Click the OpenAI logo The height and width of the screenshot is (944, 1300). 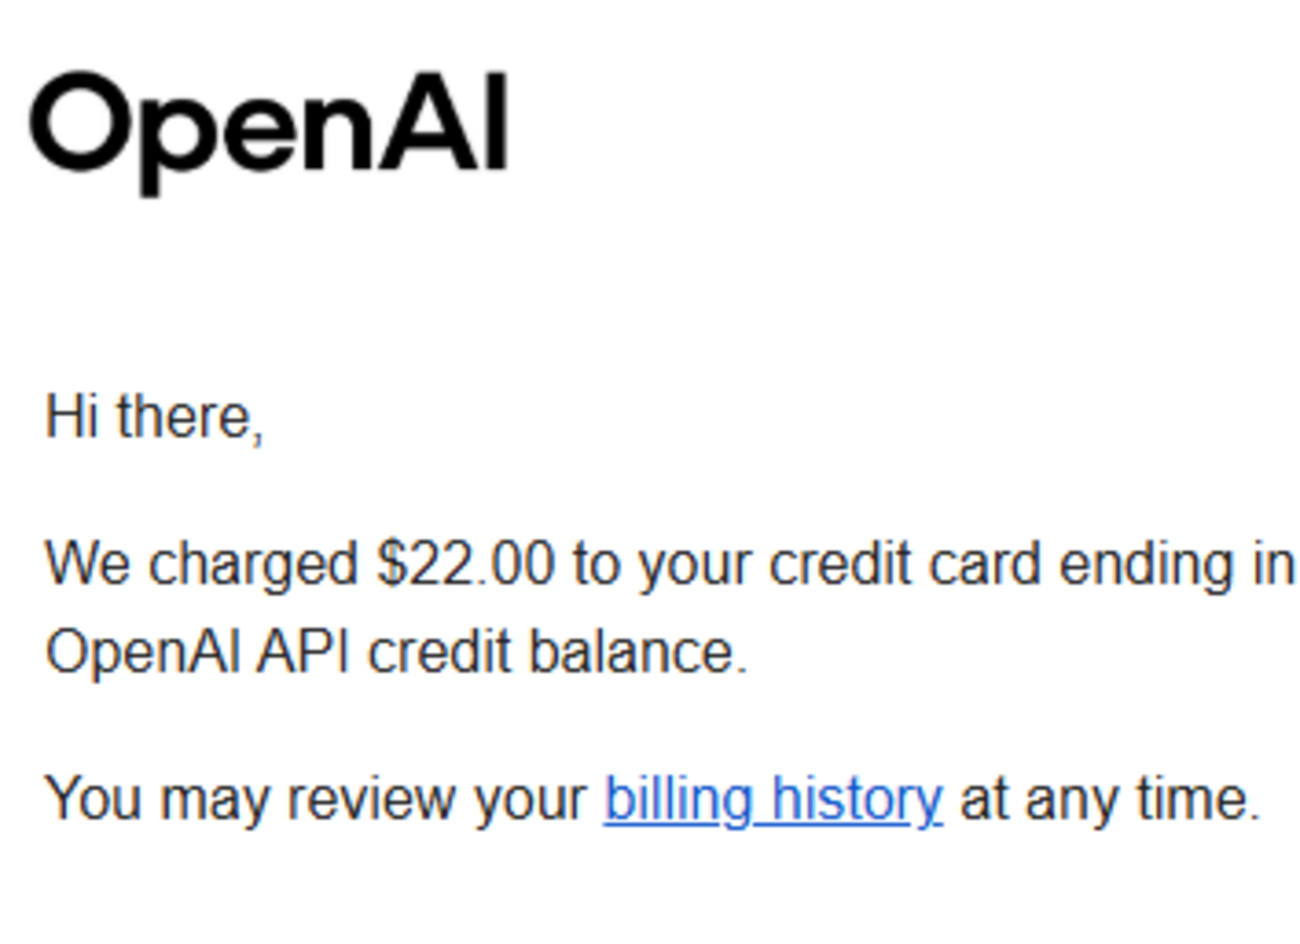[270, 132]
